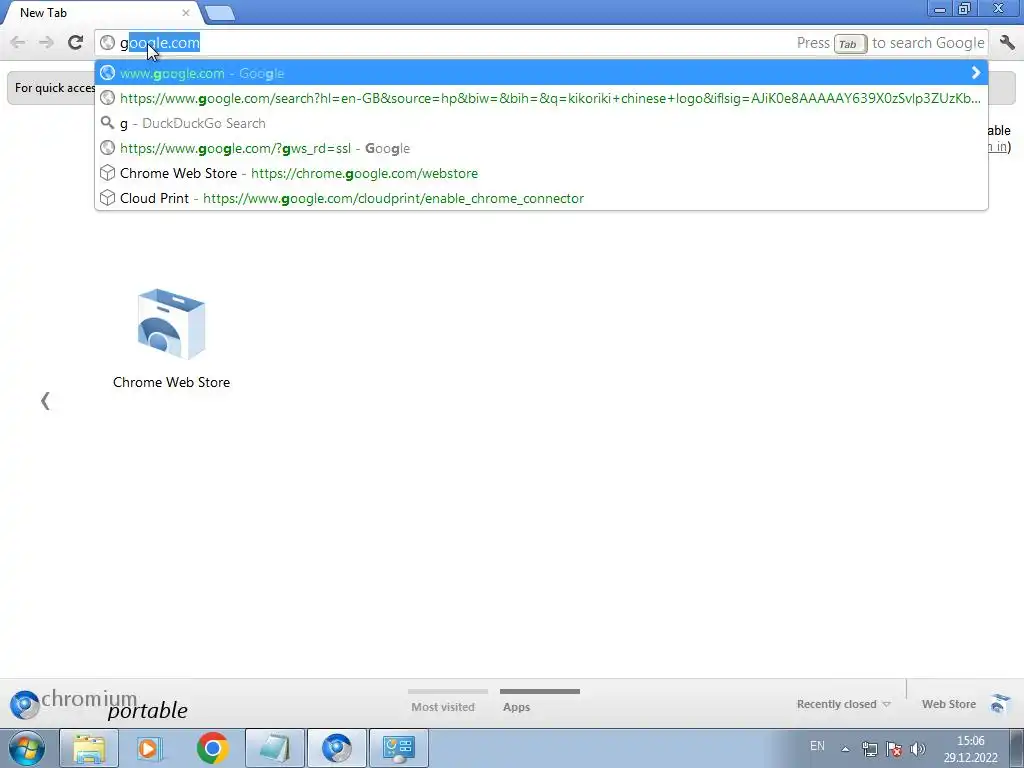The height and width of the screenshot is (768, 1024).
Task: Click inside the omnibox address field
Action: tap(541, 43)
